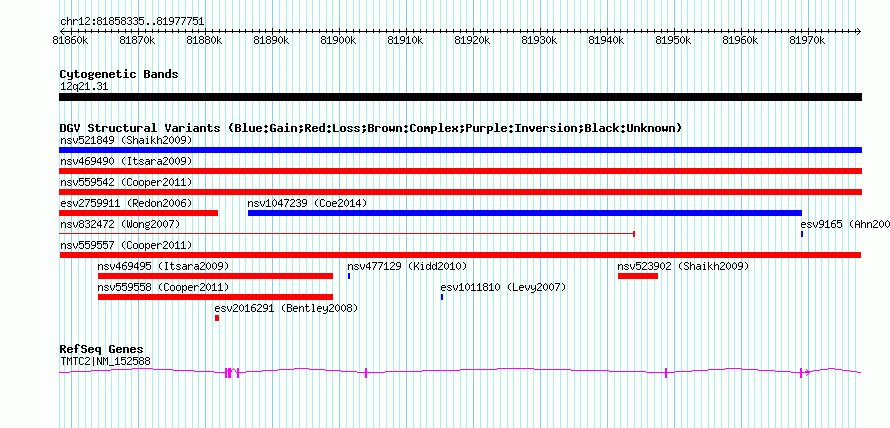Click the red nsv559558 Cooper2011 bar

coord(216,297)
